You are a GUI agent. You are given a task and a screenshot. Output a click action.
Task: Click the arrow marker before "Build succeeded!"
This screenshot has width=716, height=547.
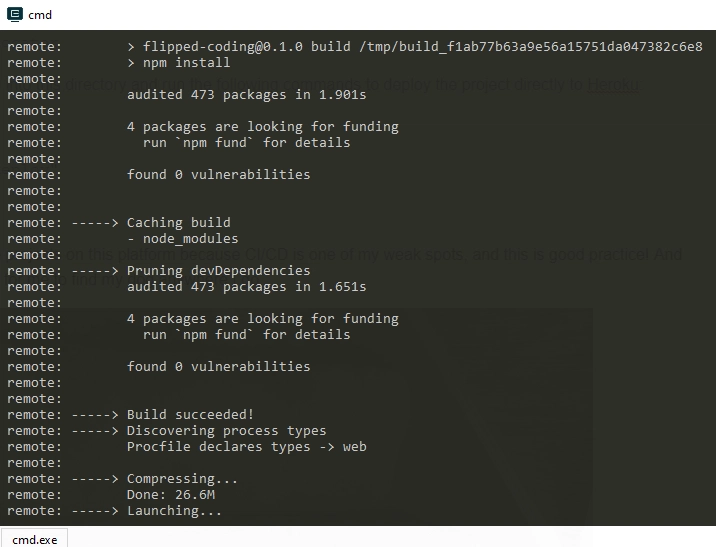95,415
